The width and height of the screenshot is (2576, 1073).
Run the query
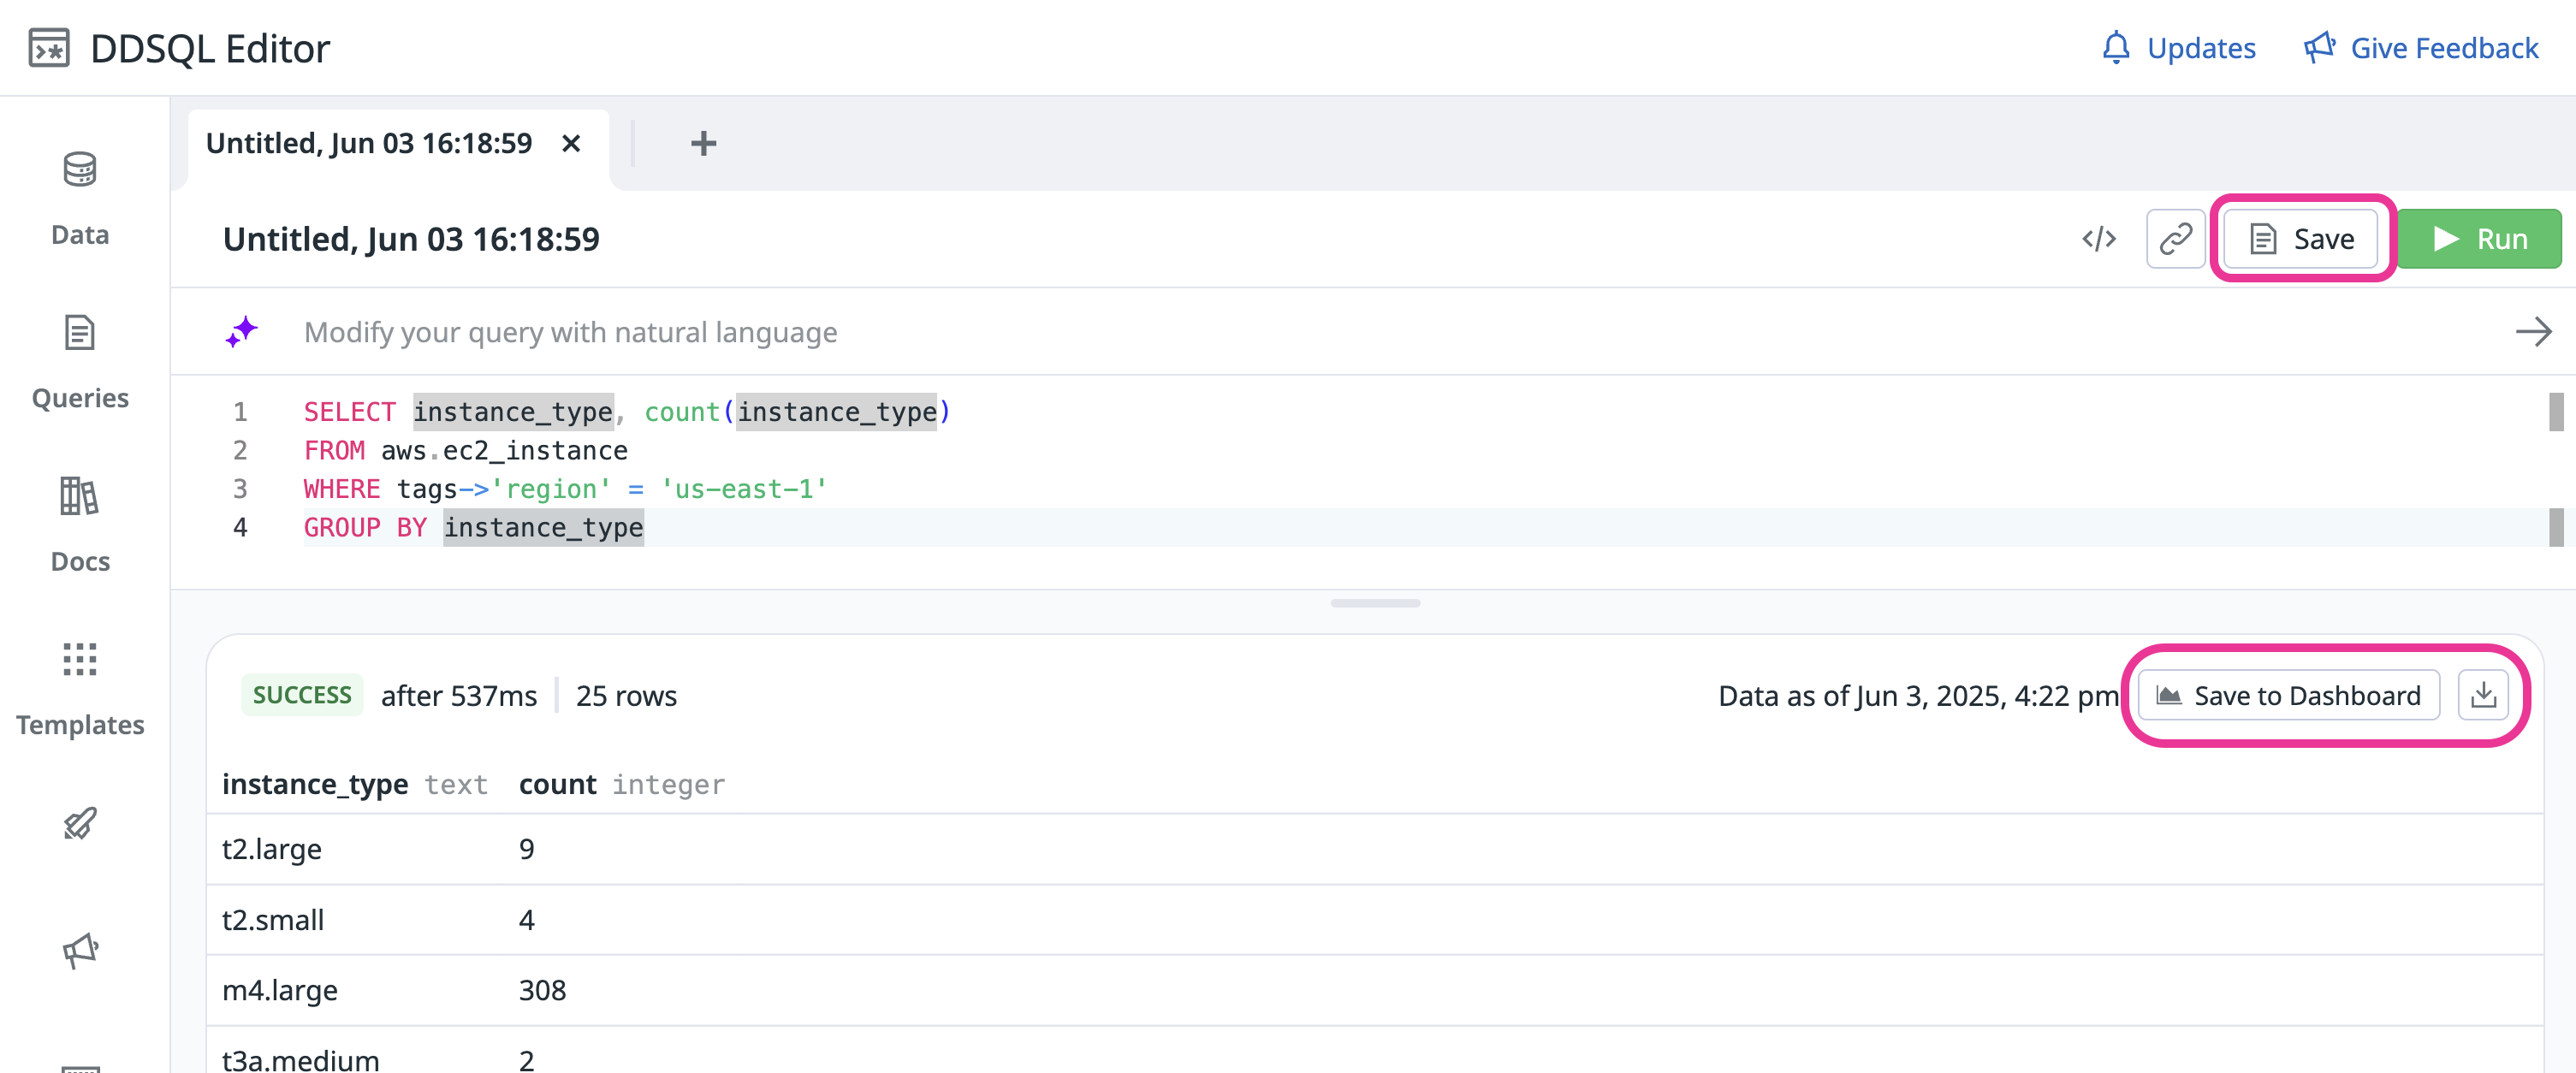tap(2479, 239)
